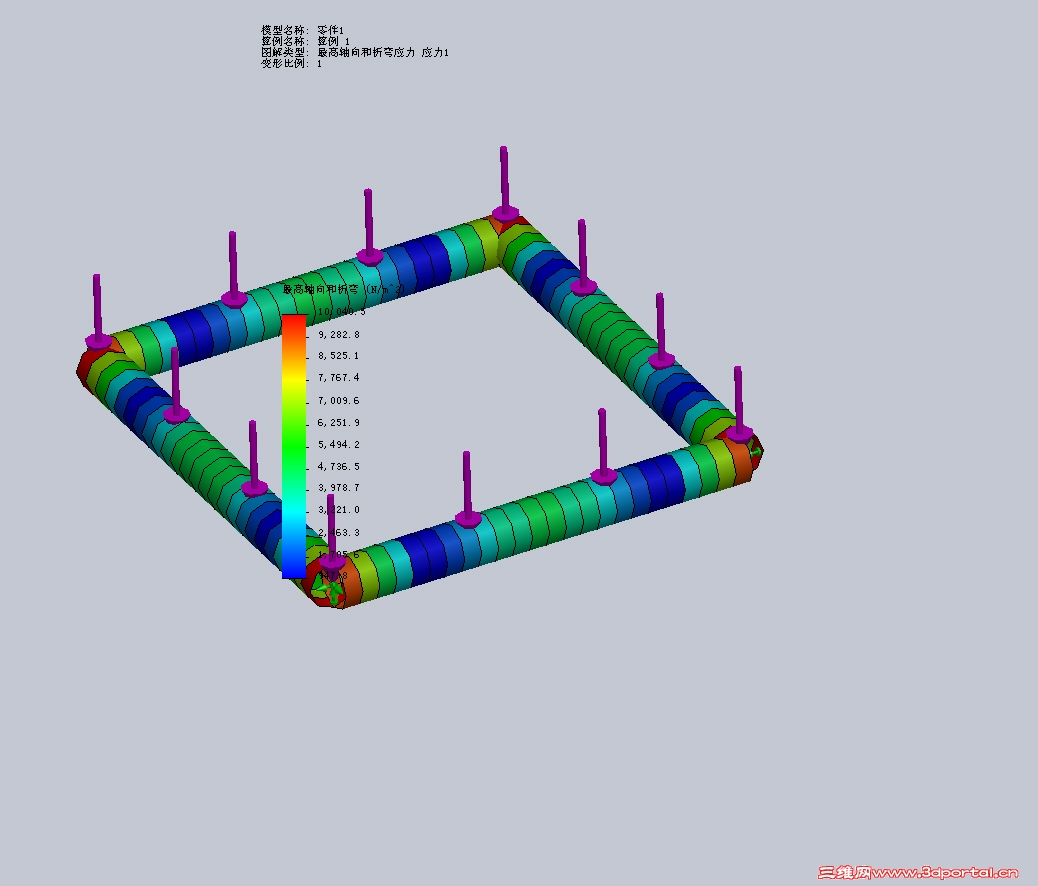
Task: Click the stress color legend bar
Action: 294,446
